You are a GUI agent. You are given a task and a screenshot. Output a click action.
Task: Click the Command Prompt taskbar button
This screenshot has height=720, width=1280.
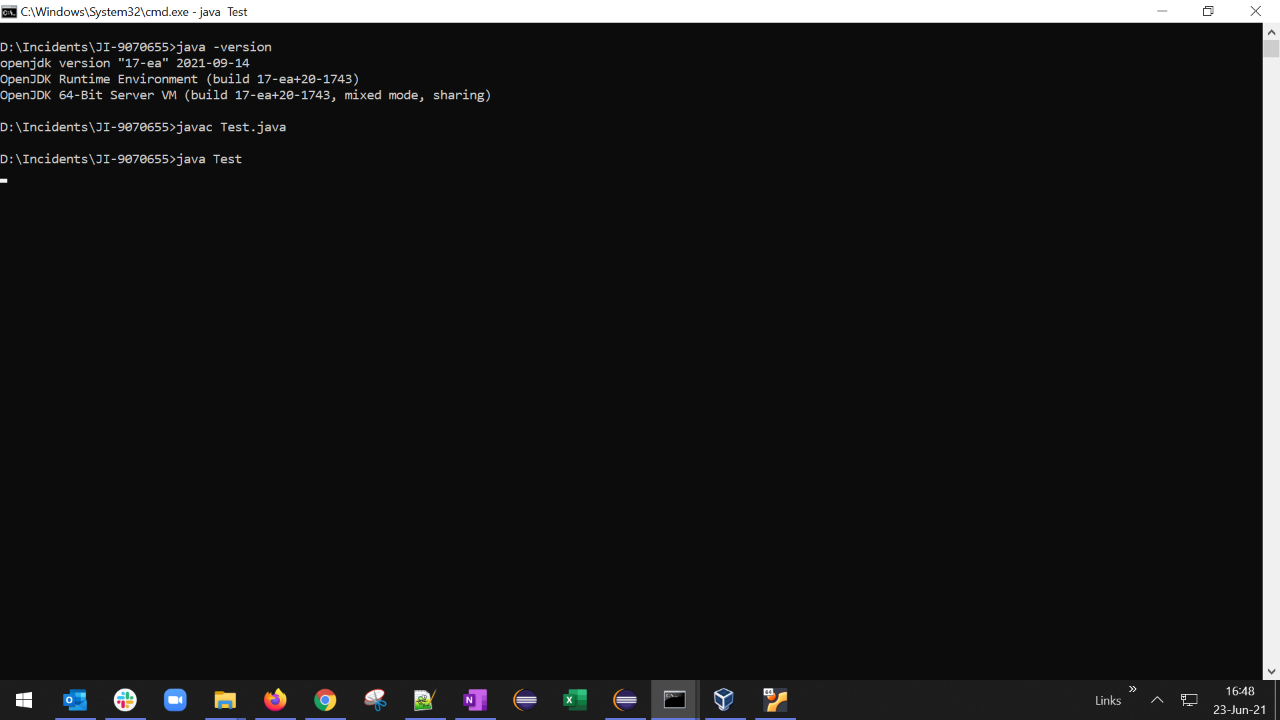[x=675, y=700]
